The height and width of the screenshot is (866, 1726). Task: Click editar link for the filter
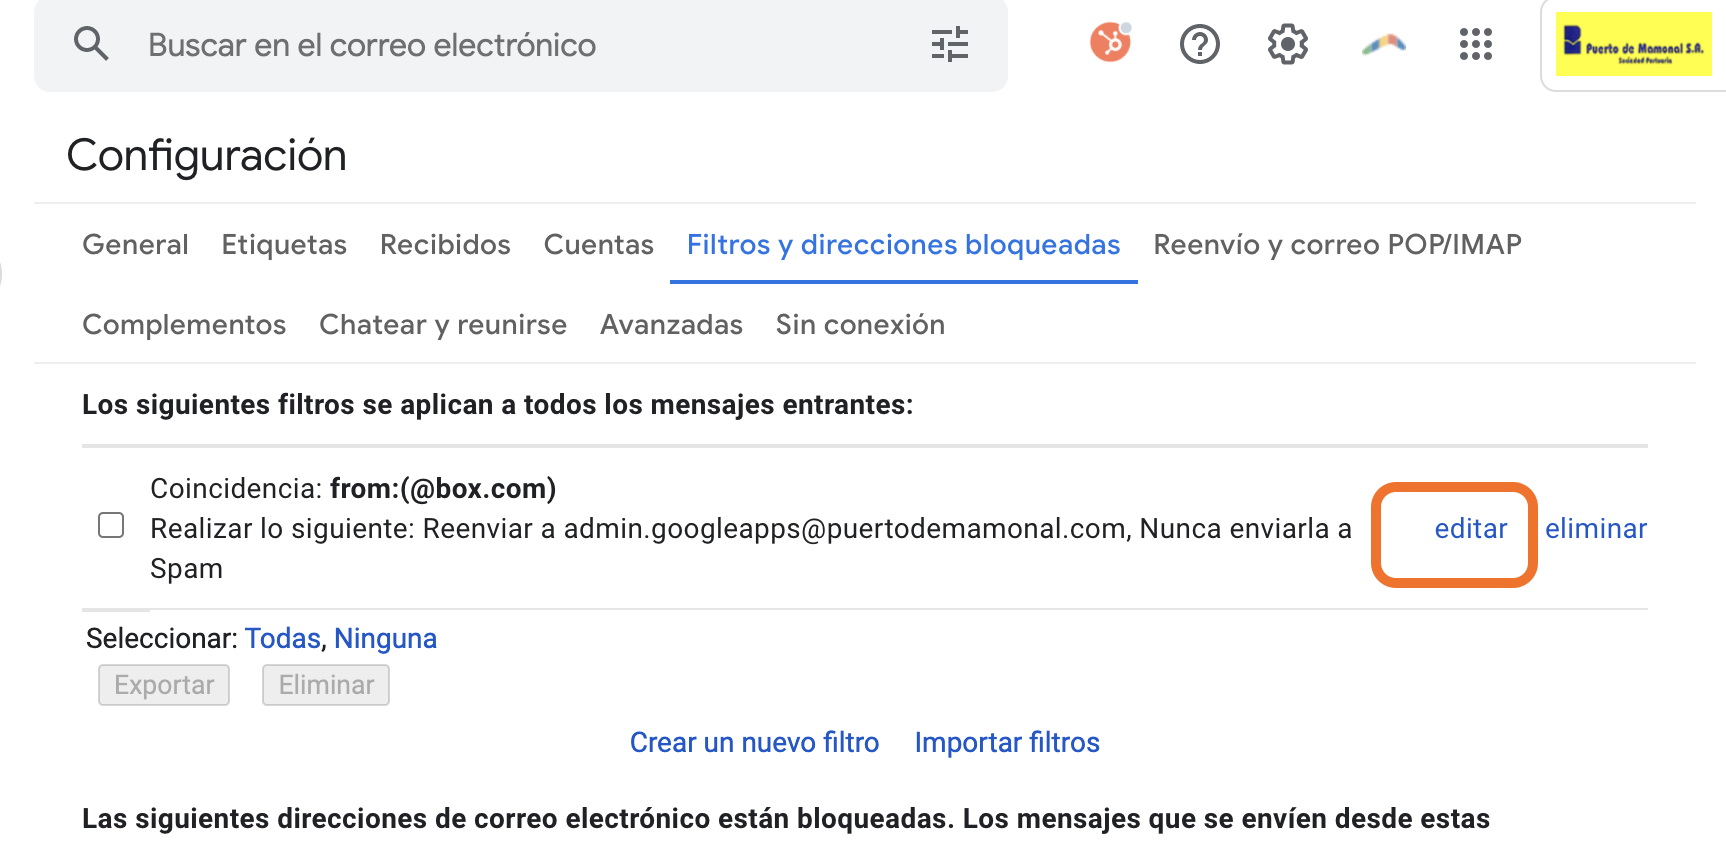coord(1470,529)
